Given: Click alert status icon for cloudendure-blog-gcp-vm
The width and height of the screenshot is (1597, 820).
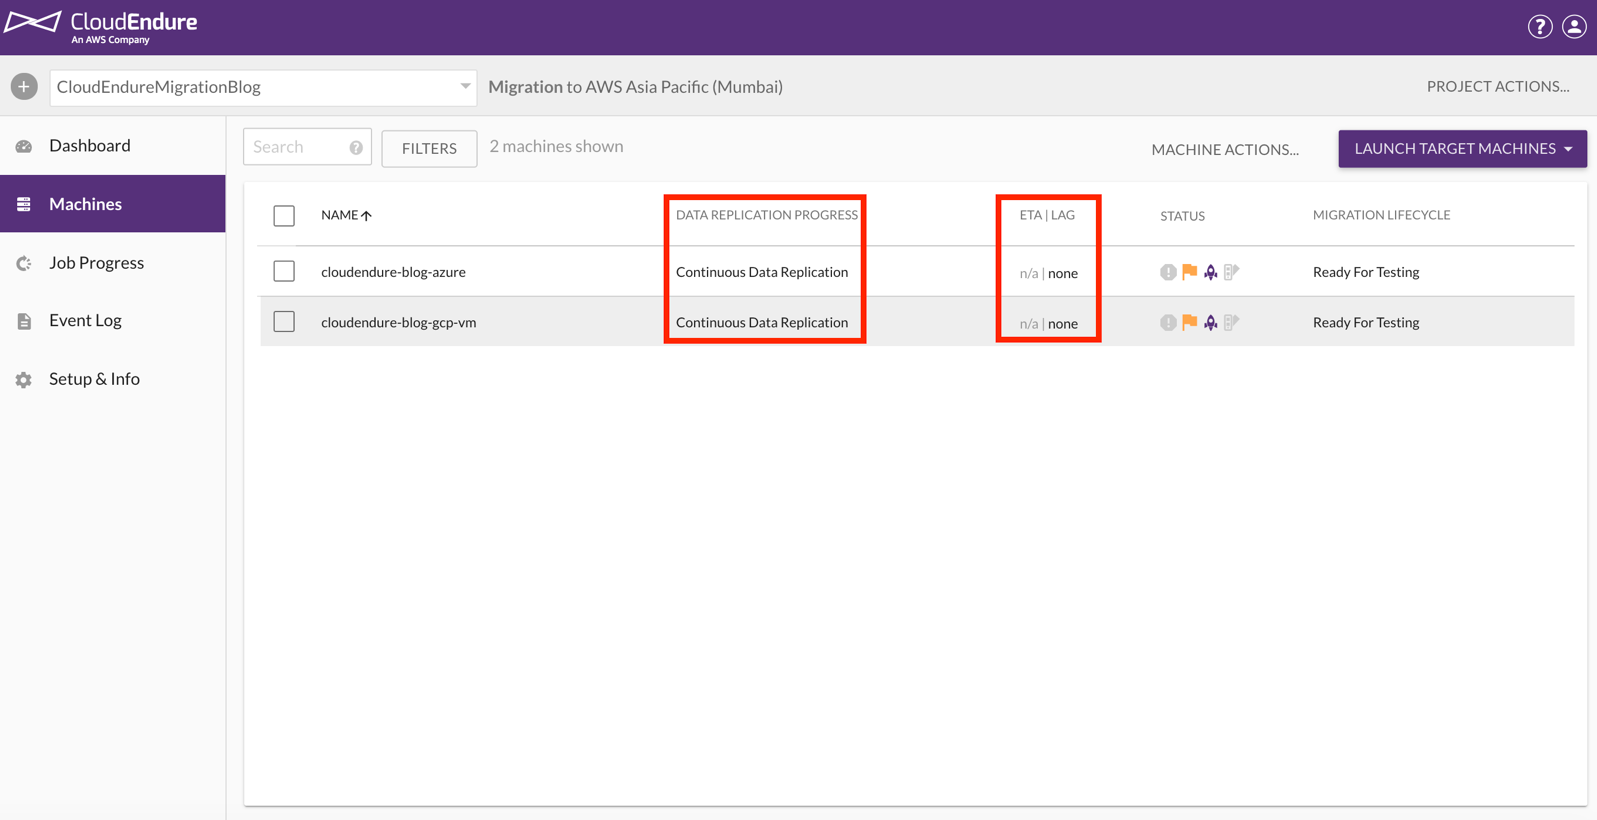Looking at the screenshot, I should click(x=1168, y=322).
